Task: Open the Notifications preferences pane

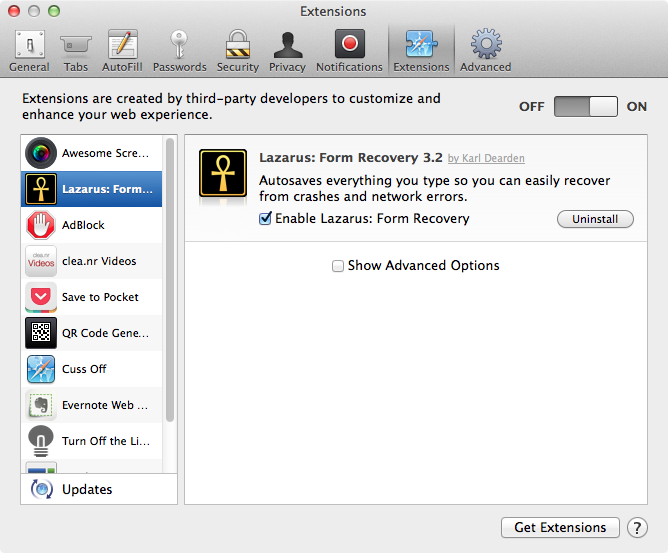Action: [349, 50]
